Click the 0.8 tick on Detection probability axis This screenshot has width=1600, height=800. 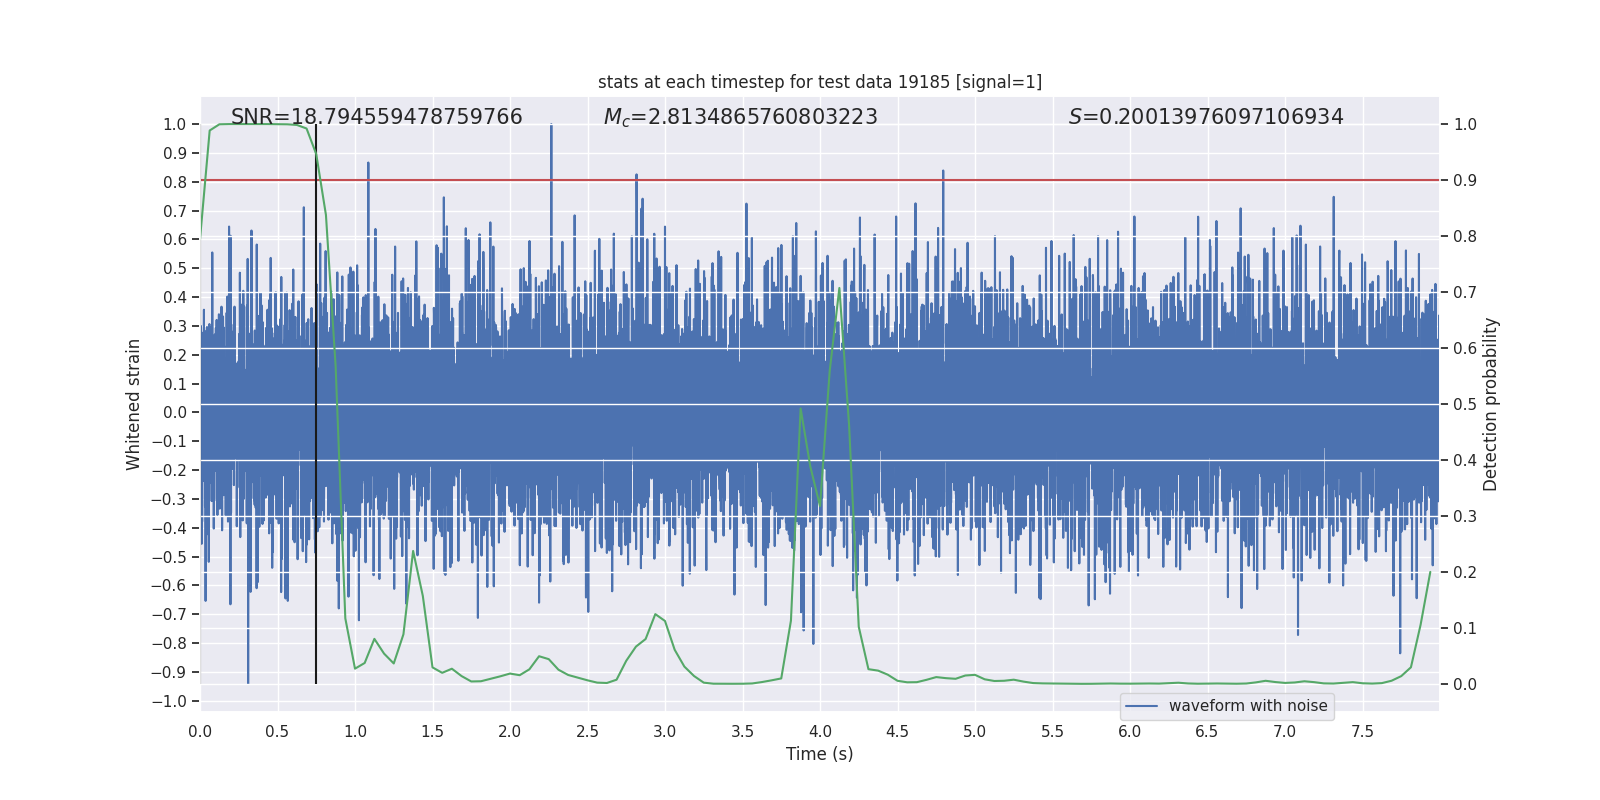1465,237
